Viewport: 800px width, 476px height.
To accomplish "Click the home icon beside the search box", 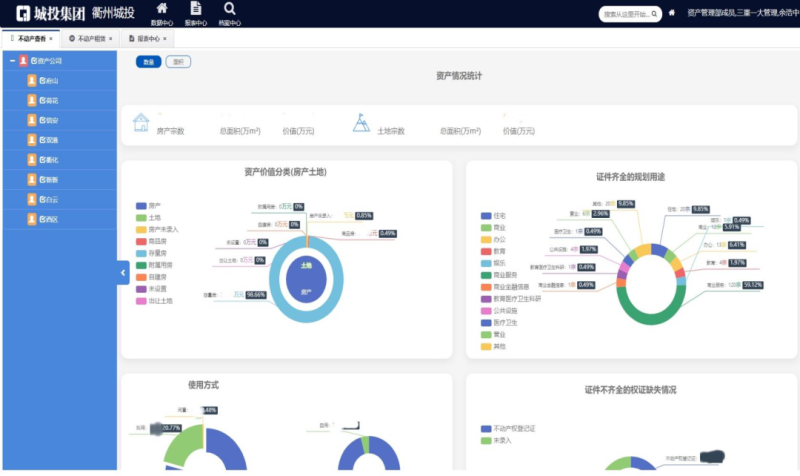I will click(x=672, y=13).
